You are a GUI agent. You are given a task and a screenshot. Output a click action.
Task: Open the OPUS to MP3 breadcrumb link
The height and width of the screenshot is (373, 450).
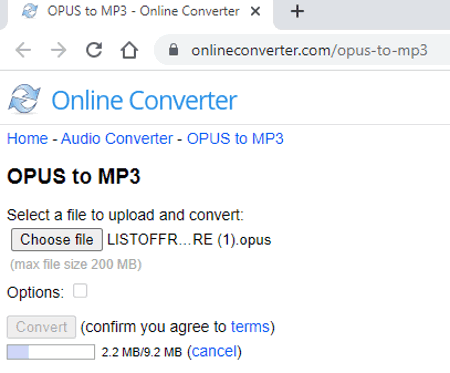coord(235,139)
